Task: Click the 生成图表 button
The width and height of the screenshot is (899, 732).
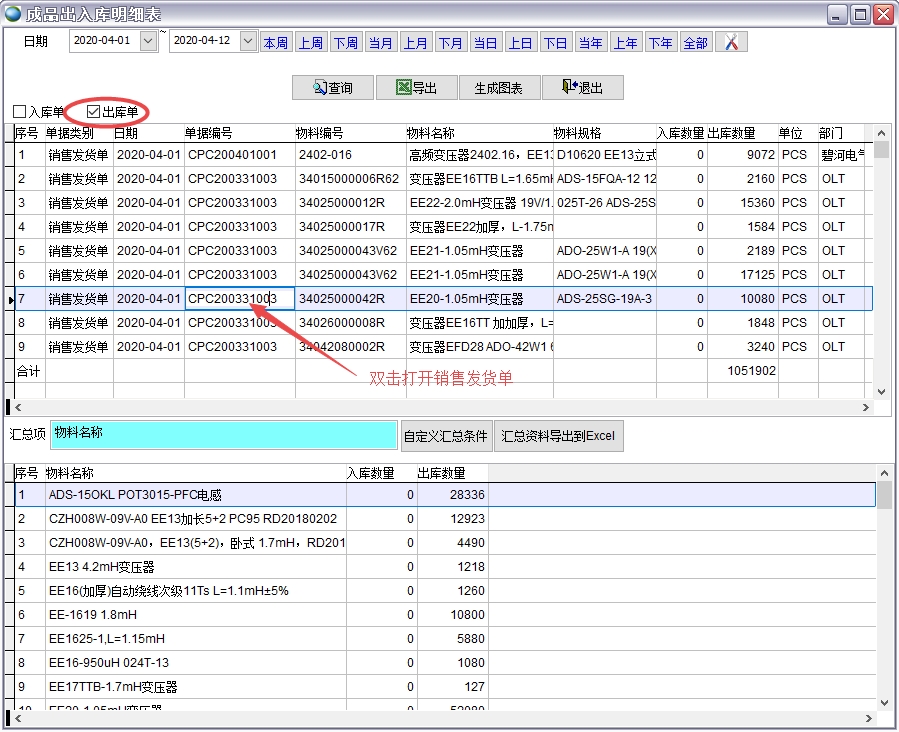Action: coord(498,88)
